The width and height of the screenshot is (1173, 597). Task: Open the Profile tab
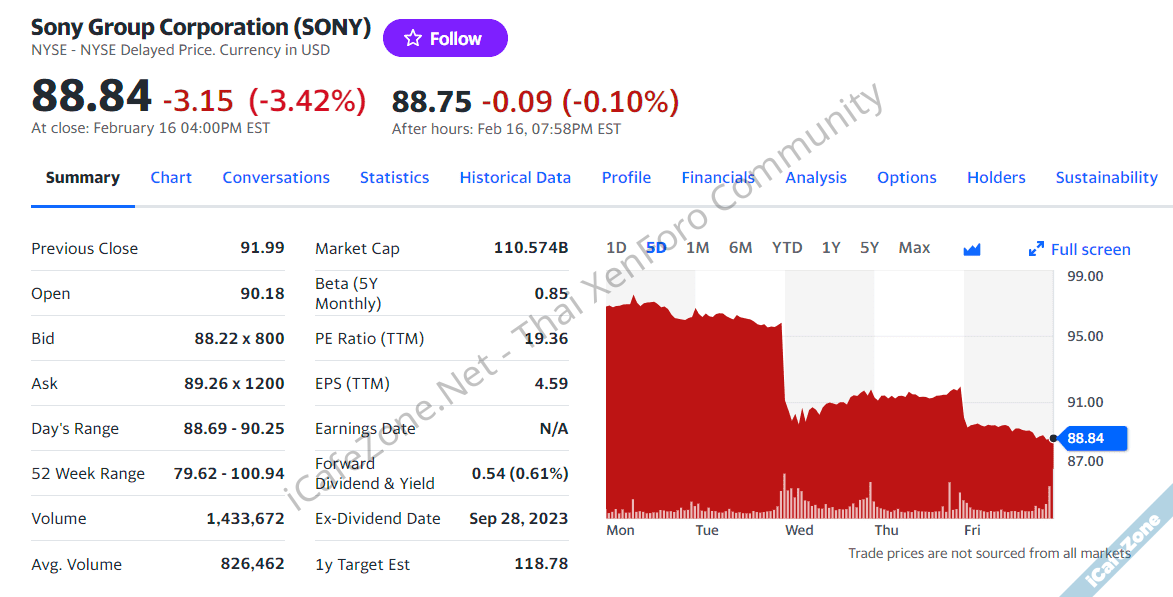[x=626, y=178]
